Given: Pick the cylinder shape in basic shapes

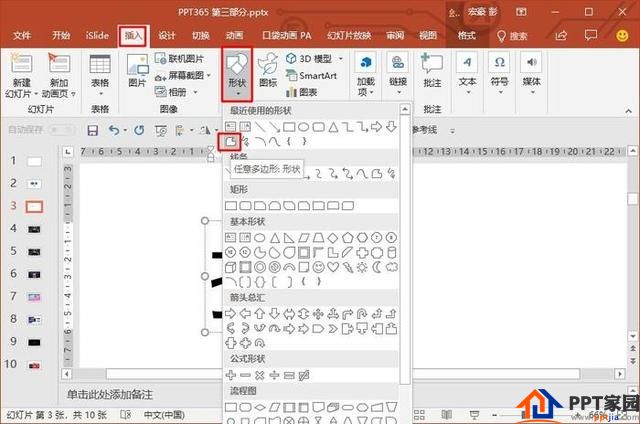Looking at the screenshot, I should pos(391,253).
